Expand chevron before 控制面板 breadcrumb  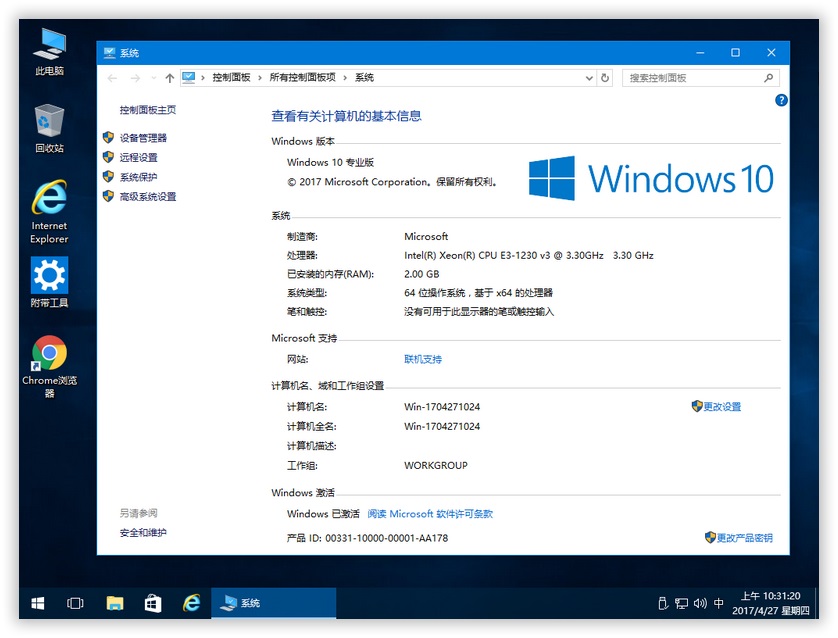203,78
